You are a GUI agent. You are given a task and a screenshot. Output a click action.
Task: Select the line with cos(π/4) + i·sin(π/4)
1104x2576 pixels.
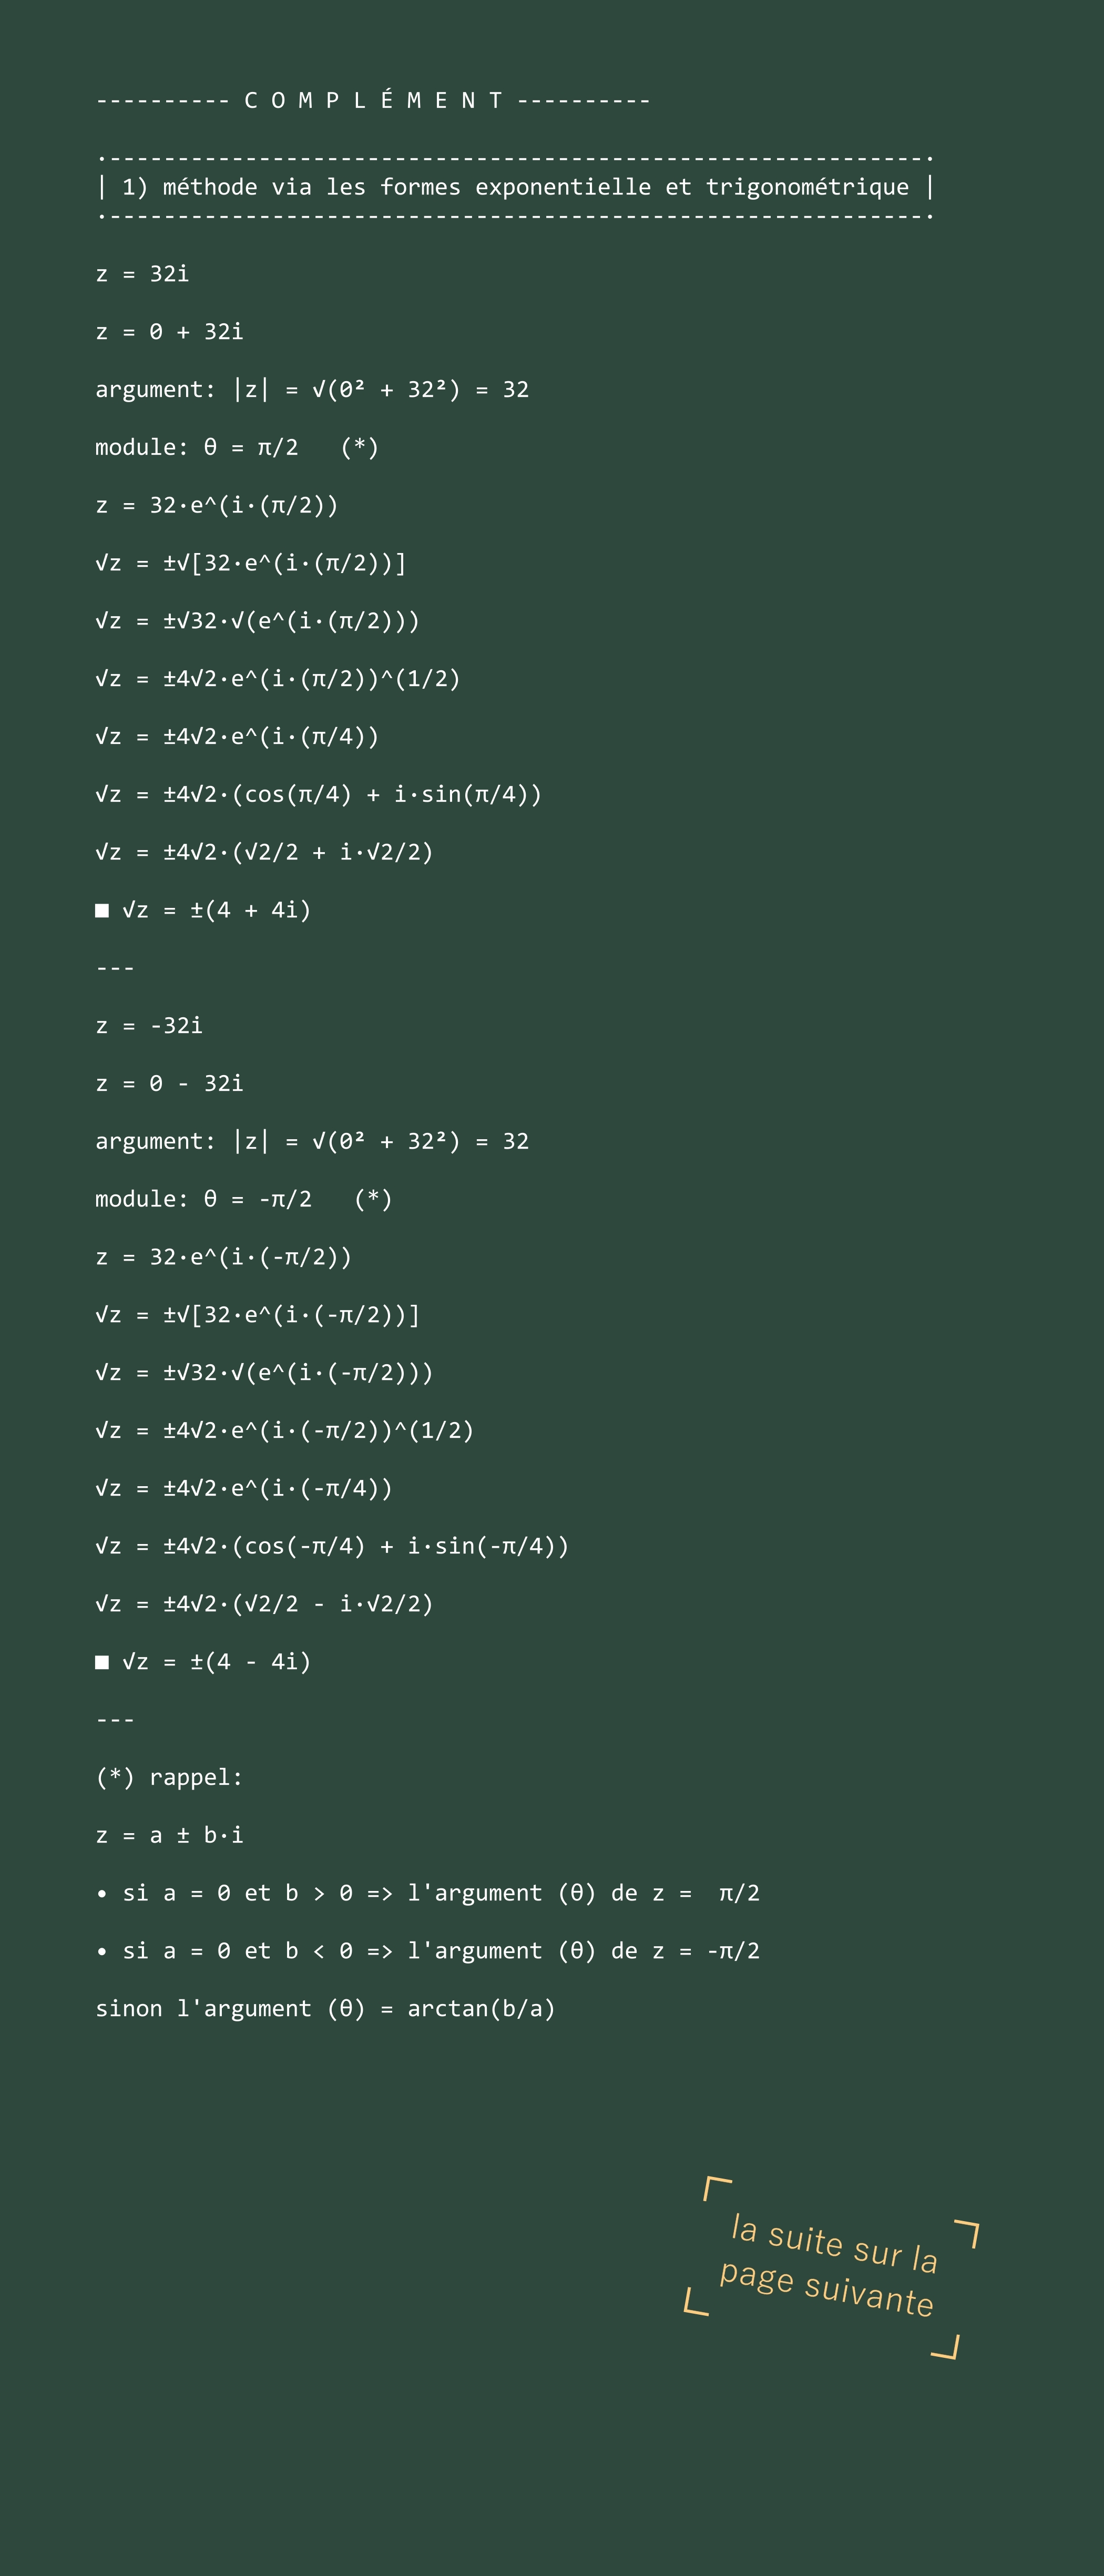coord(318,794)
